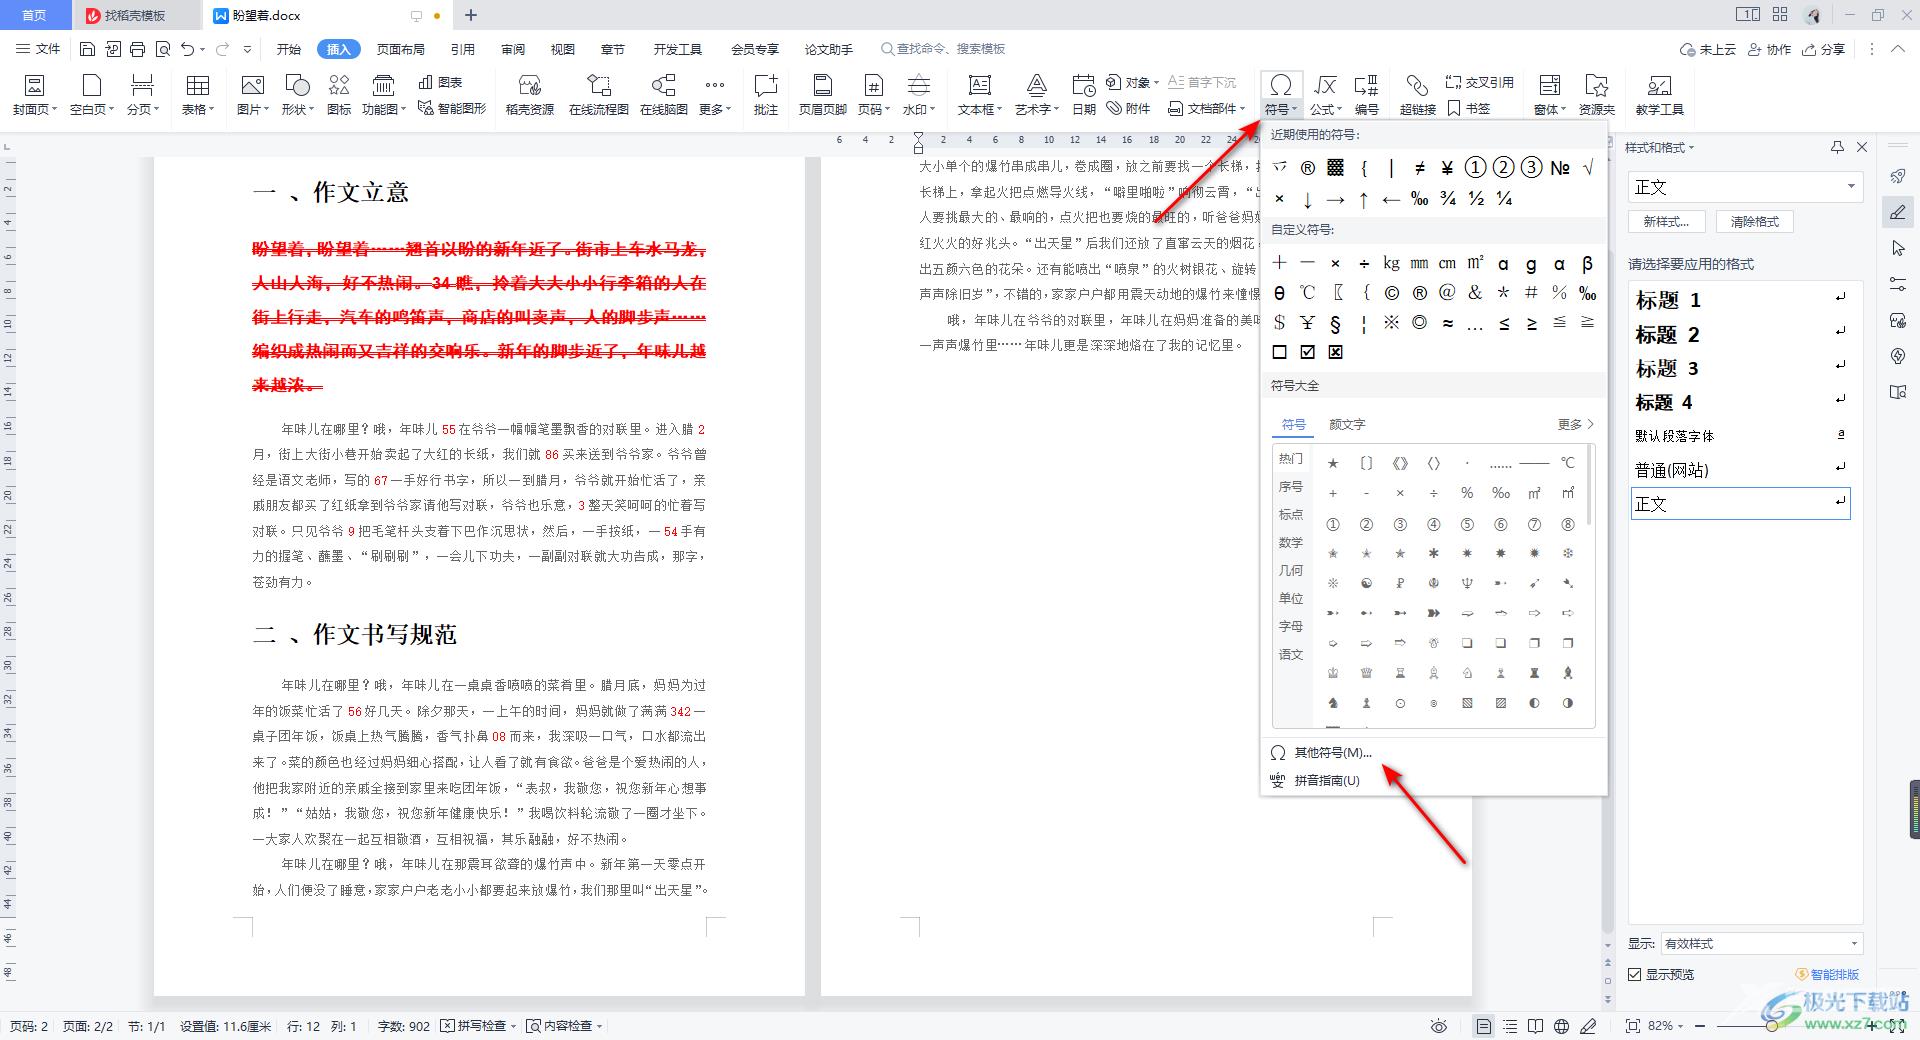Expand the page break (分页) dropdown
The image size is (1920, 1040).
point(156,110)
